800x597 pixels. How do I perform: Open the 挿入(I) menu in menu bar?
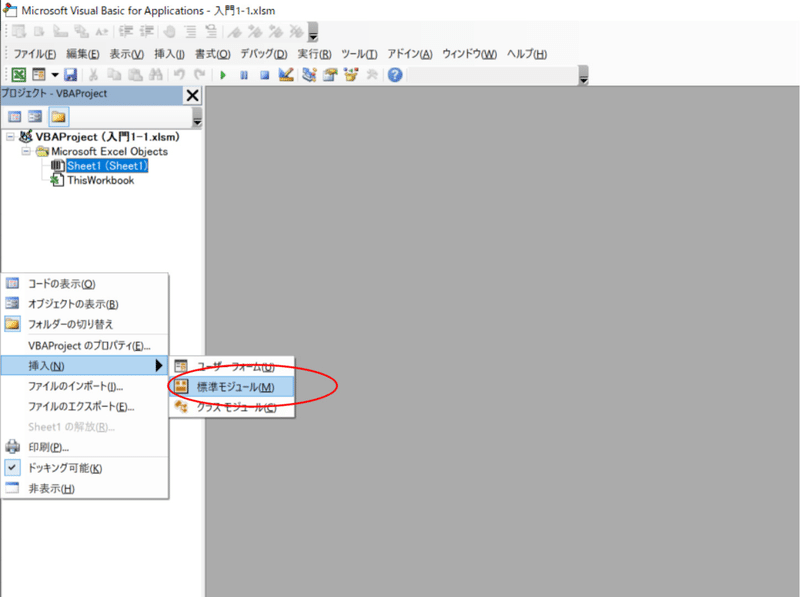[169, 54]
